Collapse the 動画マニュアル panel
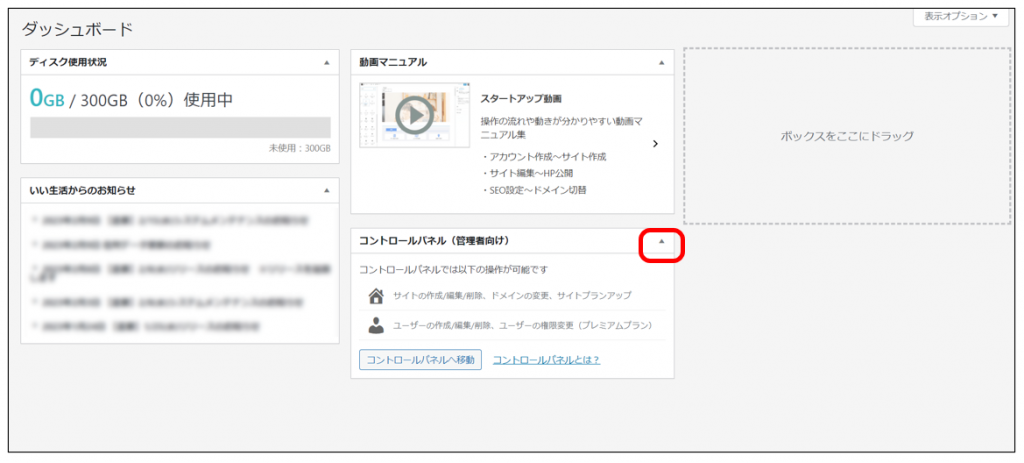 pyautogui.click(x=661, y=63)
